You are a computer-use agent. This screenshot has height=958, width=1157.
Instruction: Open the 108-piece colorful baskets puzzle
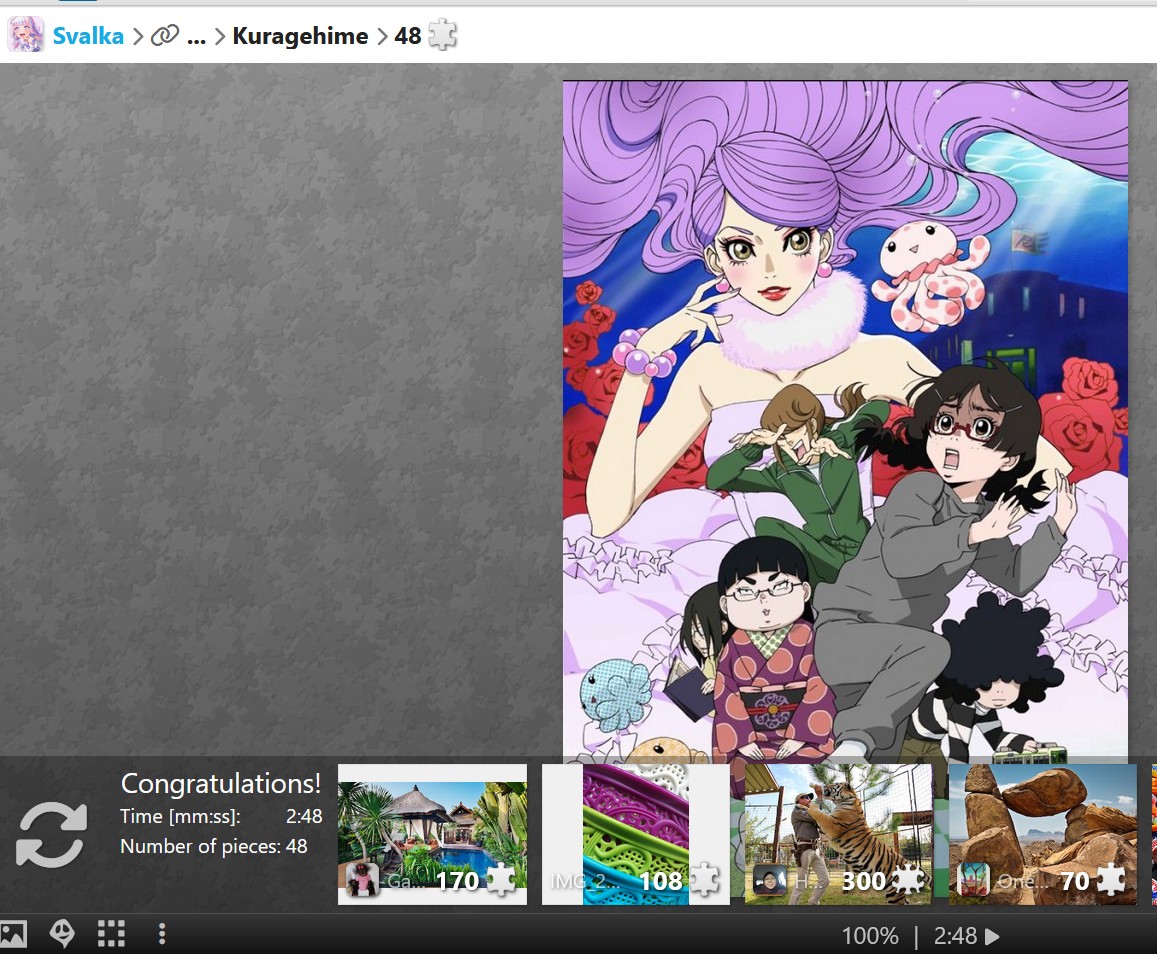(x=636, y=835)
